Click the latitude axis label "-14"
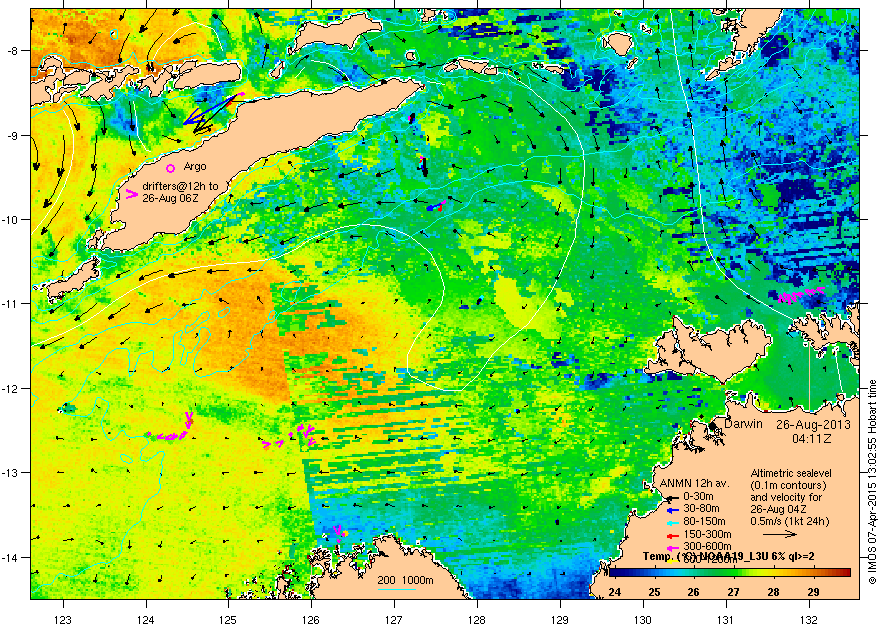The width and height of the screenshot is (880, 630). pyautogui.click(x=12, y=558)
